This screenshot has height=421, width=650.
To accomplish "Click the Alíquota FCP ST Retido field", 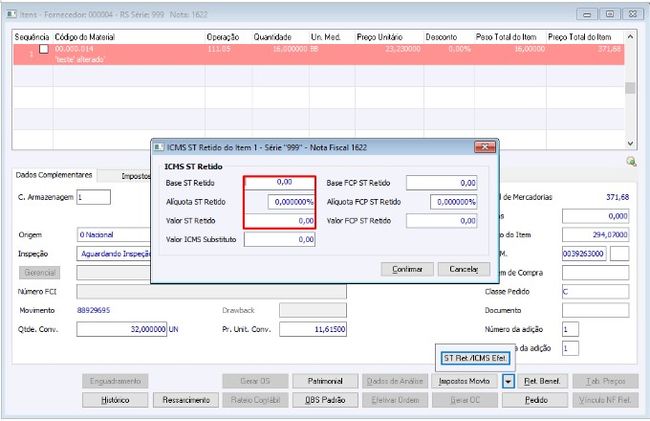I will tap(454, 202).
